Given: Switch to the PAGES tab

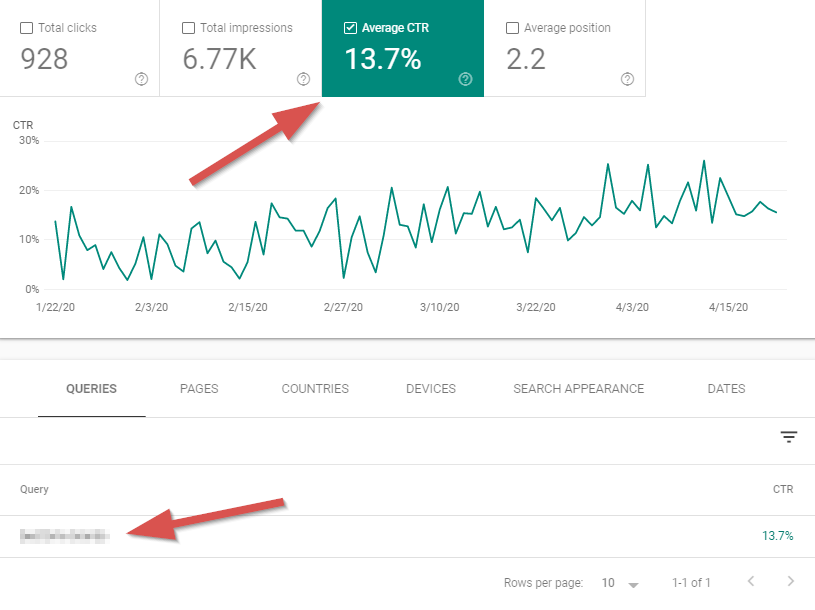Looking at the screenshot, I should click(x=198, y=389).
